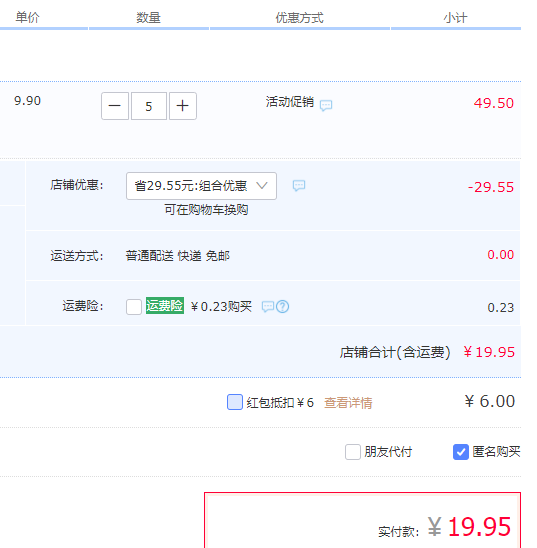Click the 优惠方式 column header
This screenshot has width=537, height=548.
(299, 17)
